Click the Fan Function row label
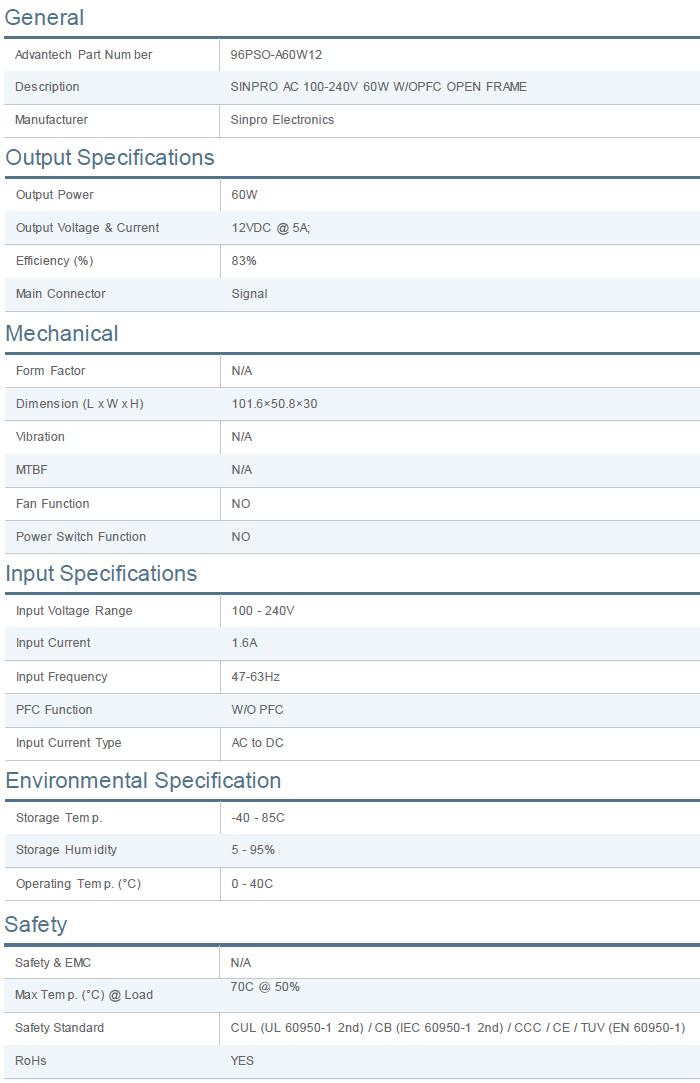The height and width of the screenshot is (1083, 700). [x=52, y=504]
